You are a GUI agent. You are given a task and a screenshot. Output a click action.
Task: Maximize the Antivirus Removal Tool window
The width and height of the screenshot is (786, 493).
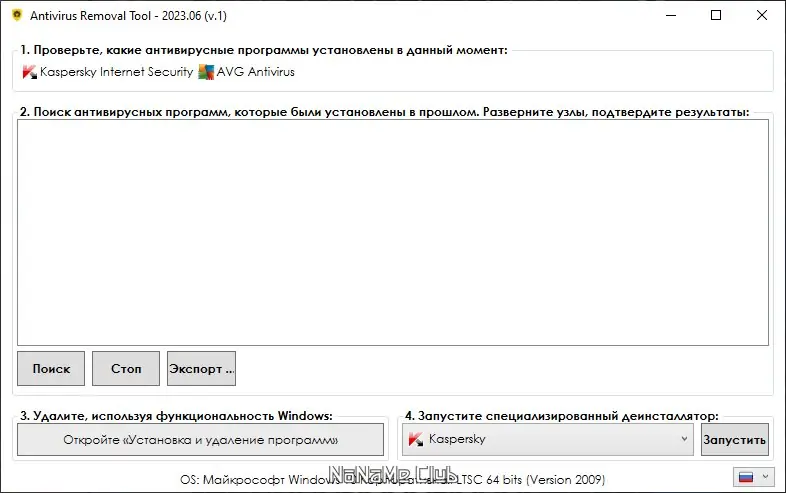click(716, 16)
